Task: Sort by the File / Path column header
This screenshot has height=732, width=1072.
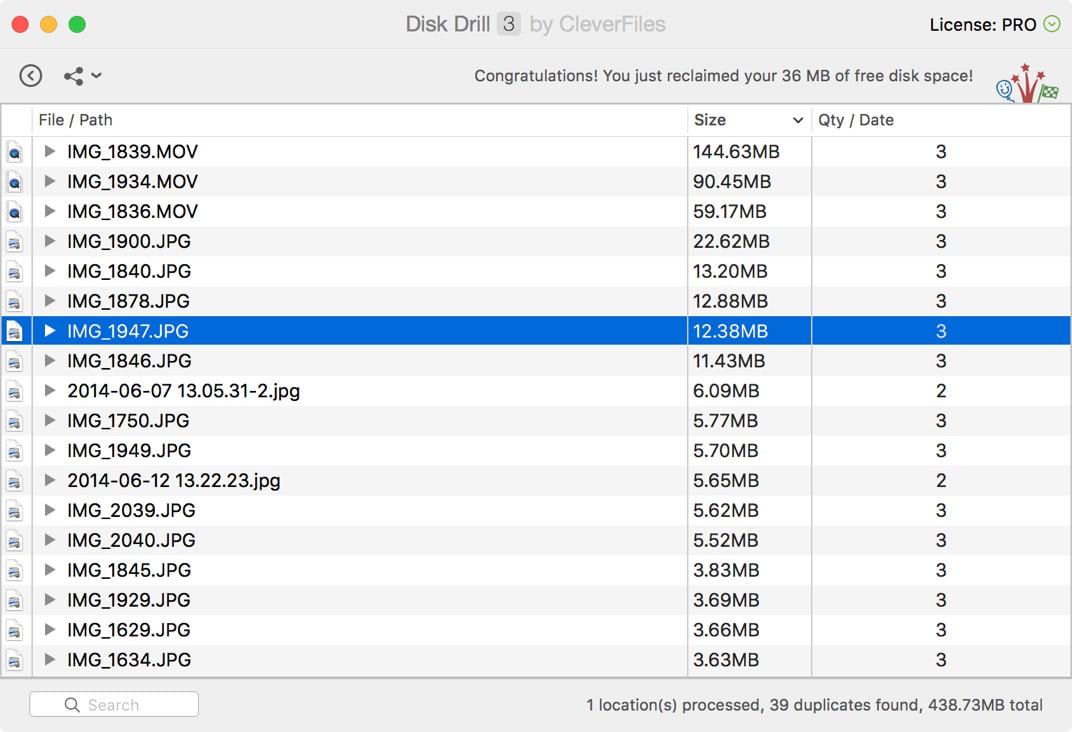Action: coord(360,120)
